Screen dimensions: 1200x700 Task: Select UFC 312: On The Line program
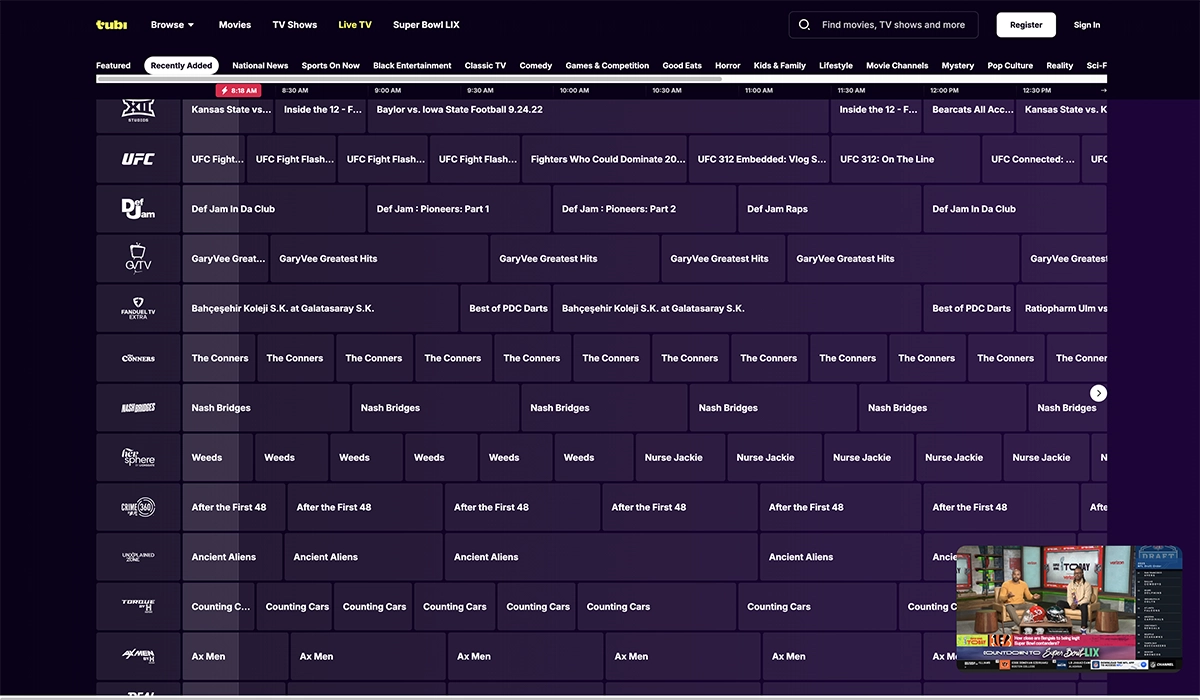(905, 159)
